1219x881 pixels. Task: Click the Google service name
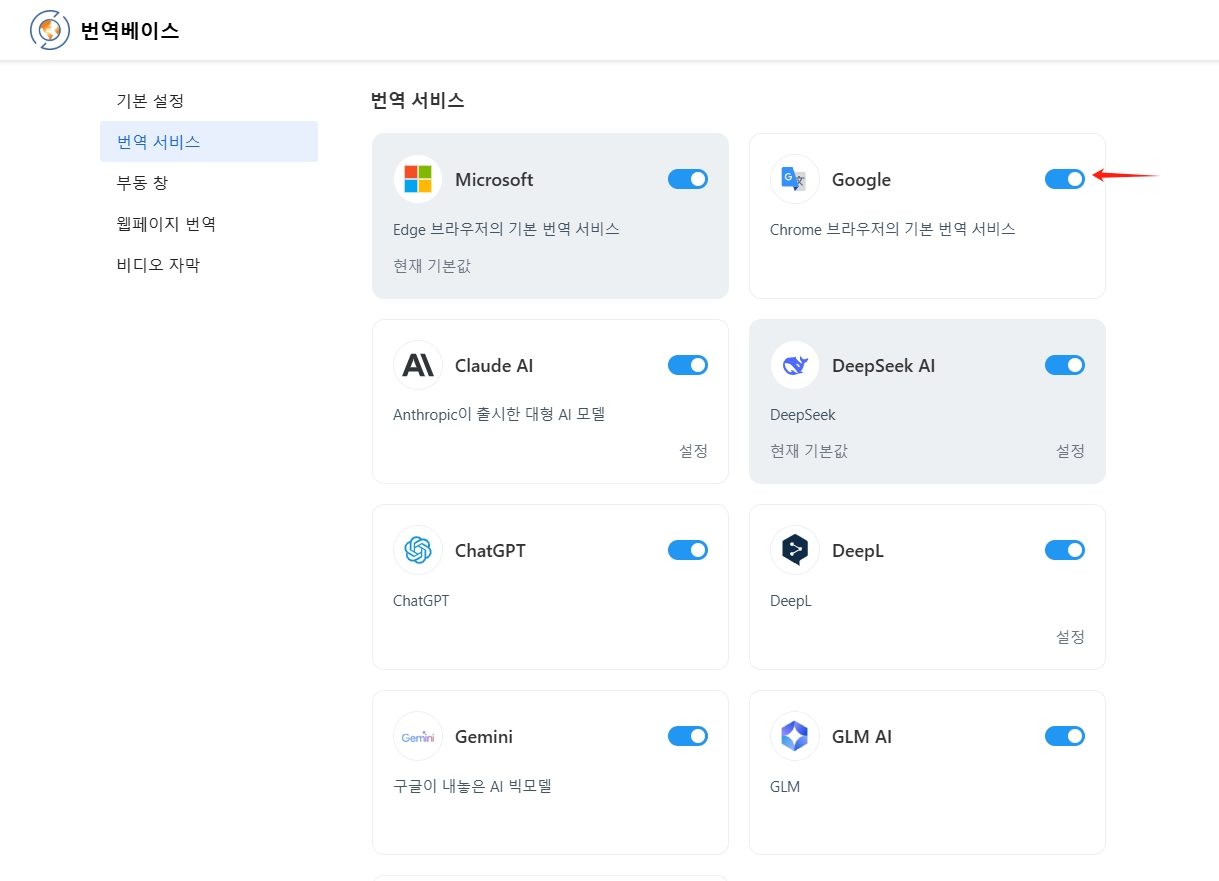[x=861, y=180]
